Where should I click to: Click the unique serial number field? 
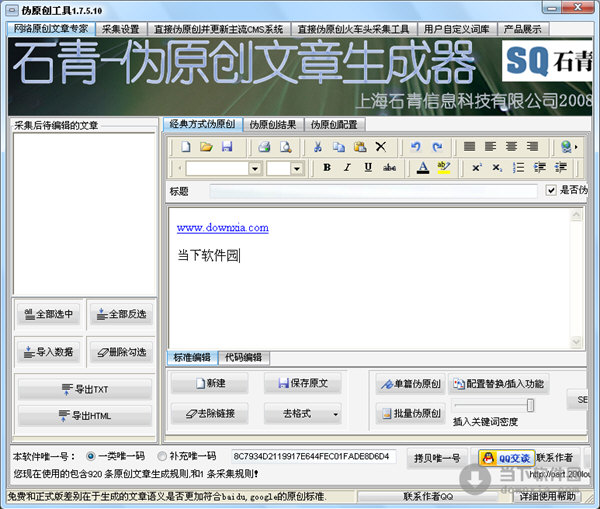click(313, 456)
